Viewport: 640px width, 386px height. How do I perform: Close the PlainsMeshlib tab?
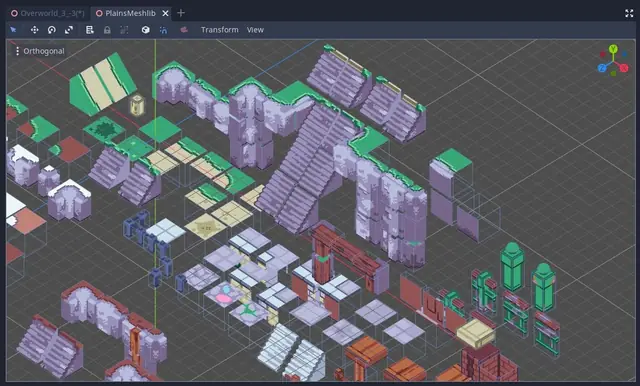pos(165,13)
